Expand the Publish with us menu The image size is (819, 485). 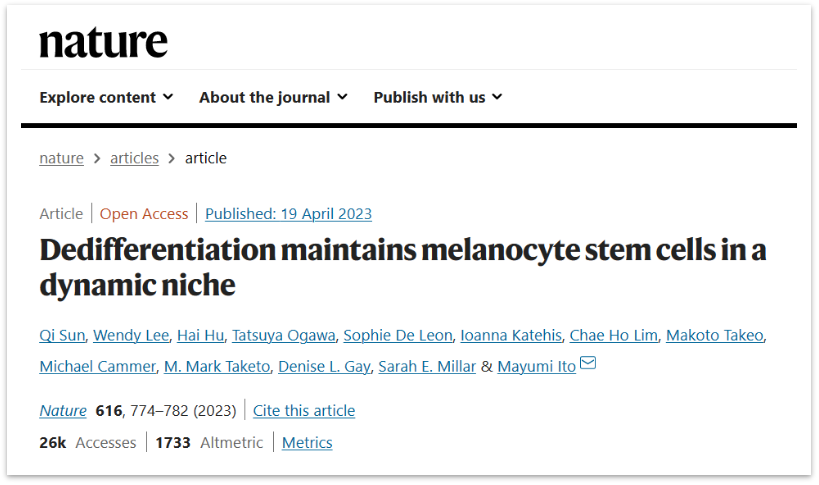click(x=437, y=97)
